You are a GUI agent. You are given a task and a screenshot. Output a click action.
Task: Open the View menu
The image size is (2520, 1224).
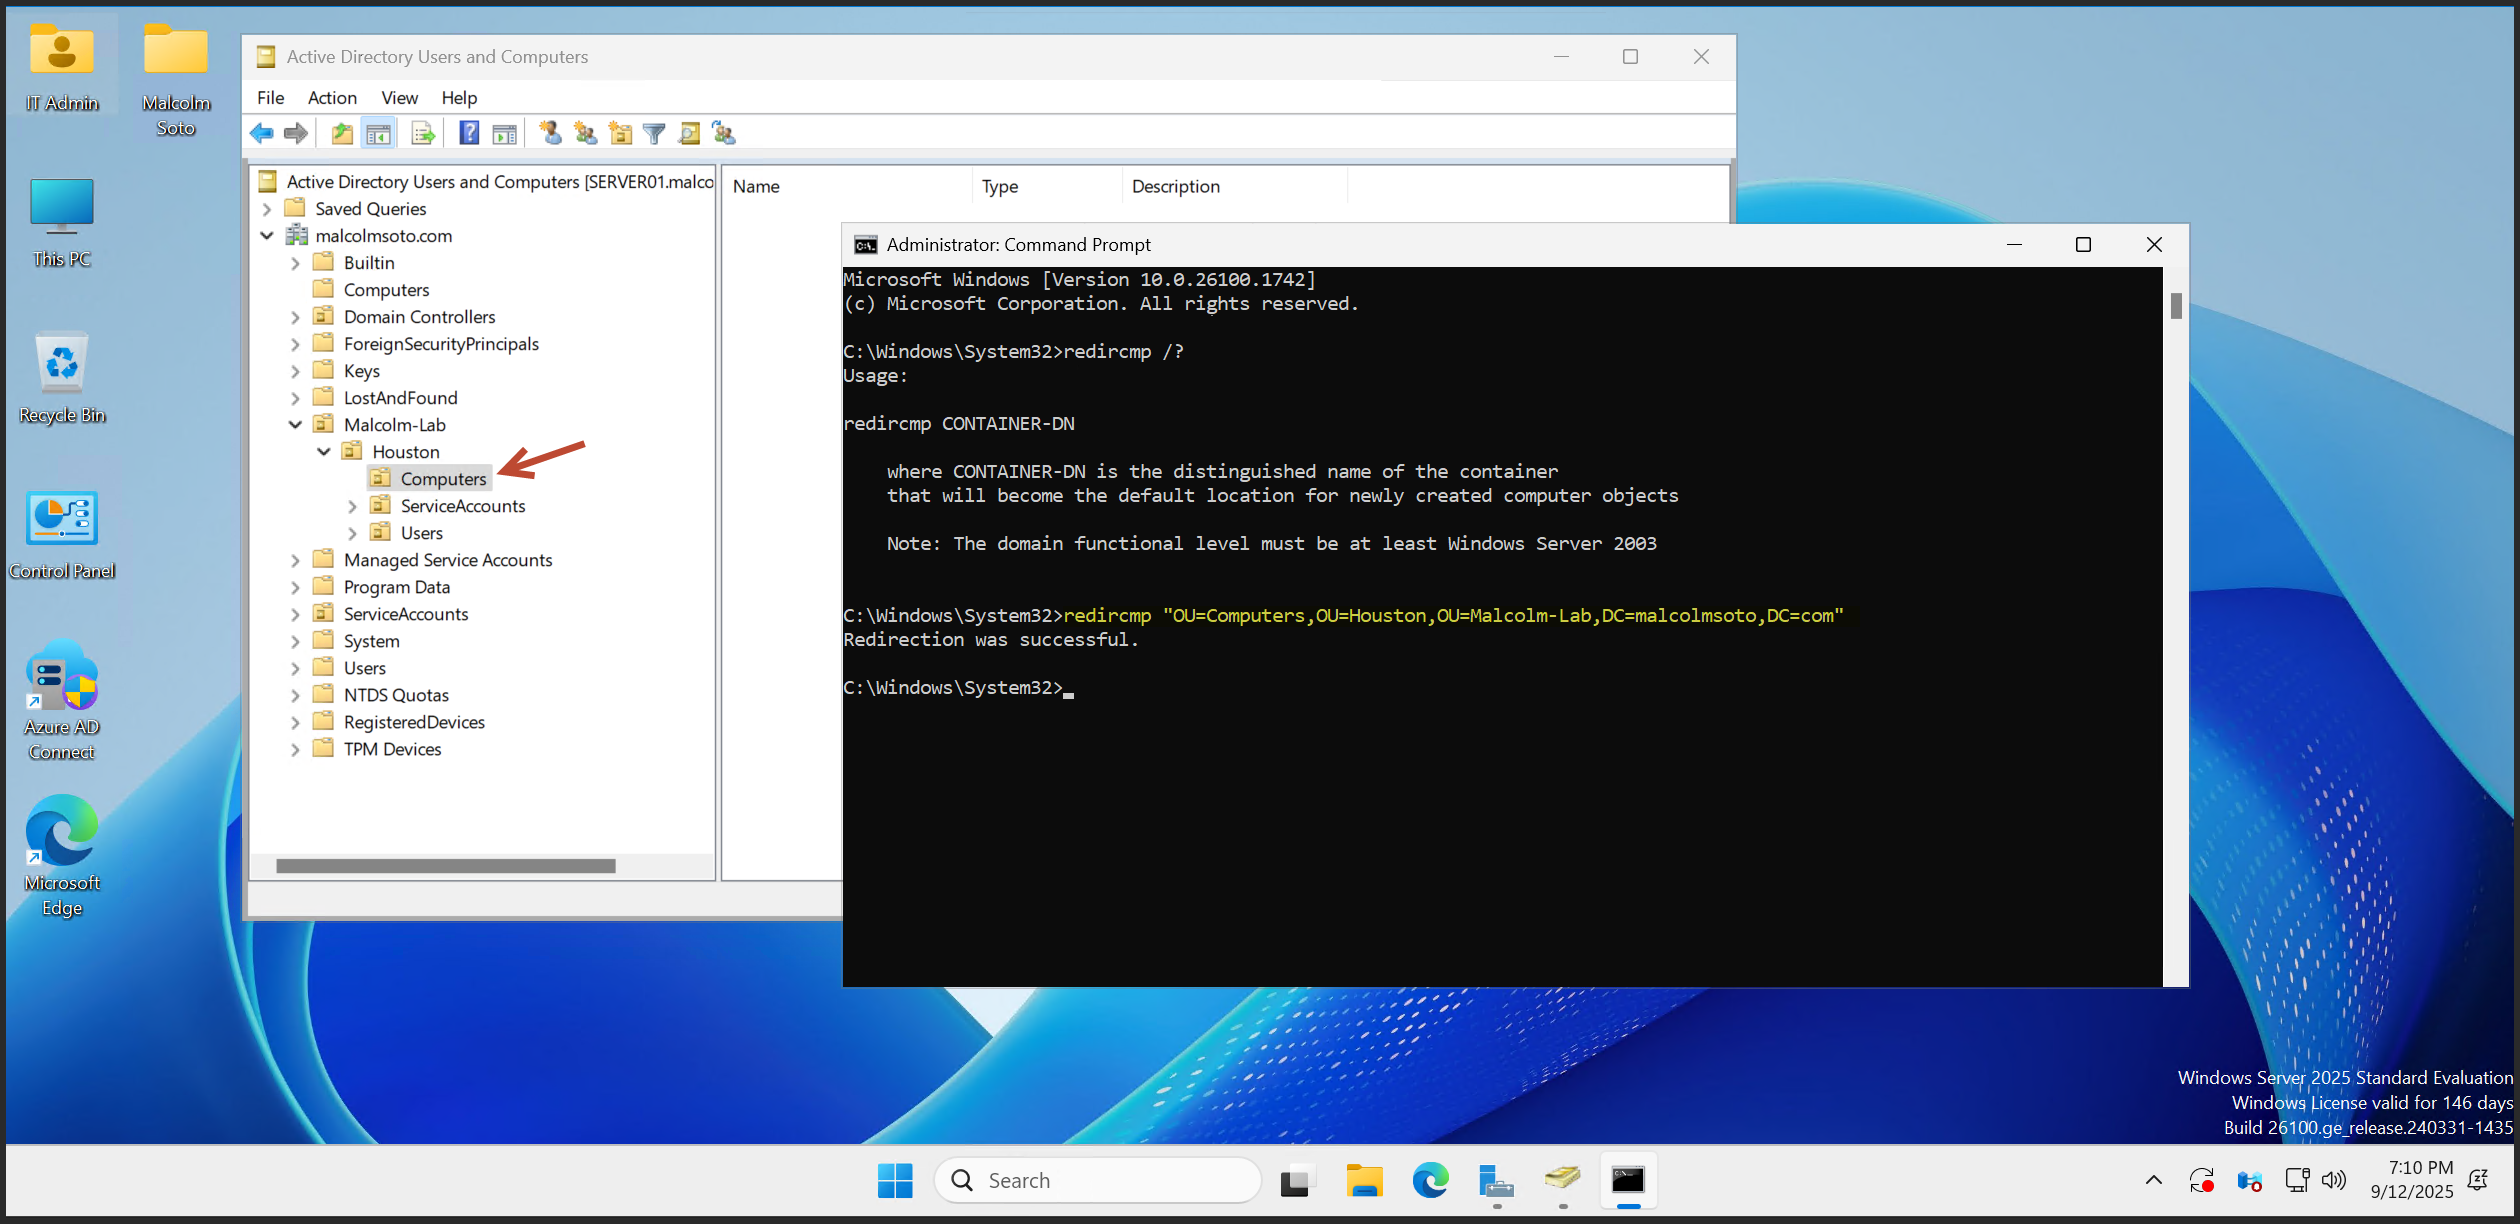coord(399,98)
